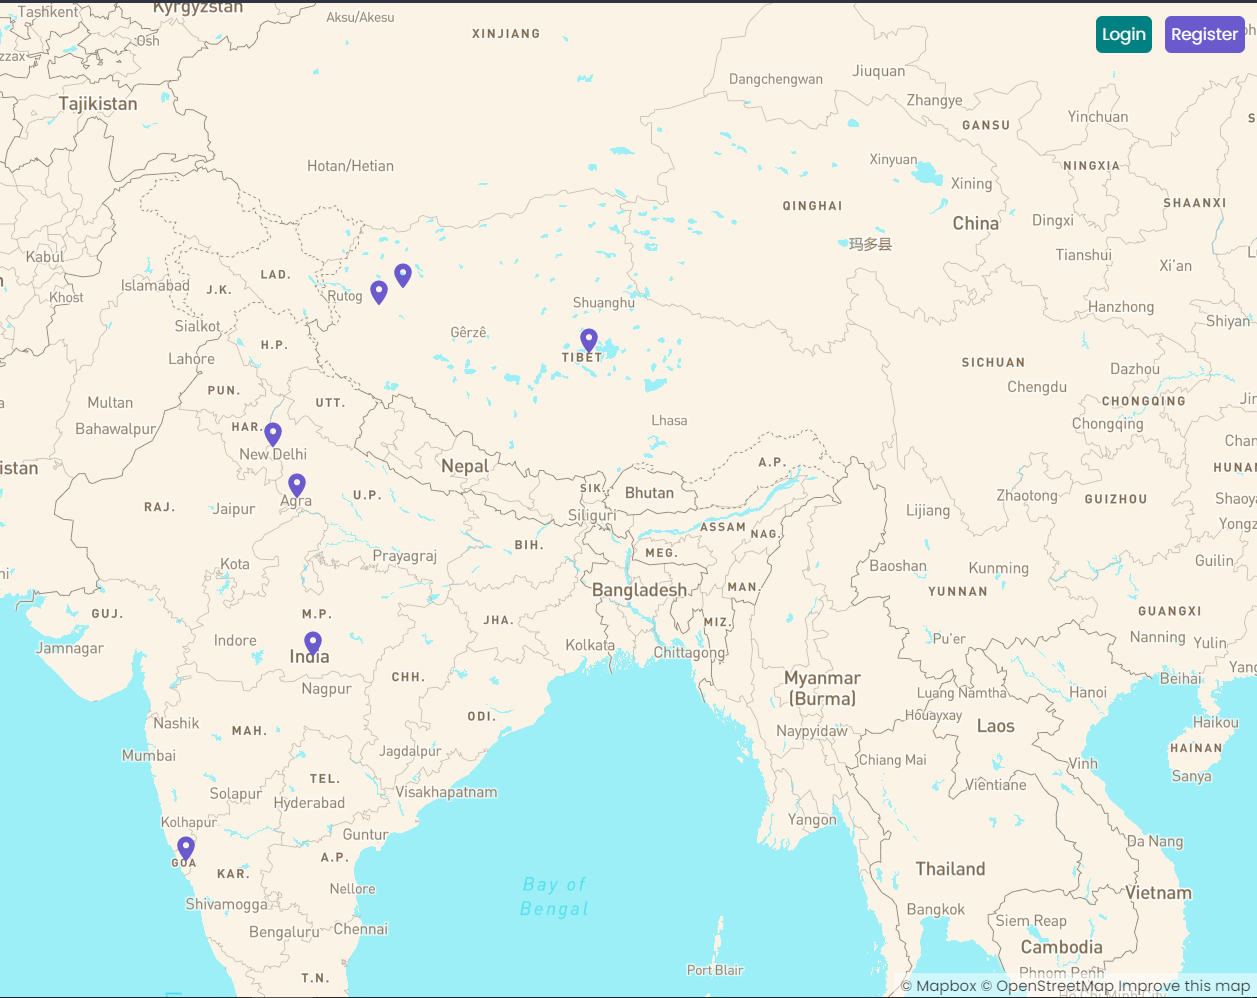
Task: Click the Yangon city label
Action: 812,818
